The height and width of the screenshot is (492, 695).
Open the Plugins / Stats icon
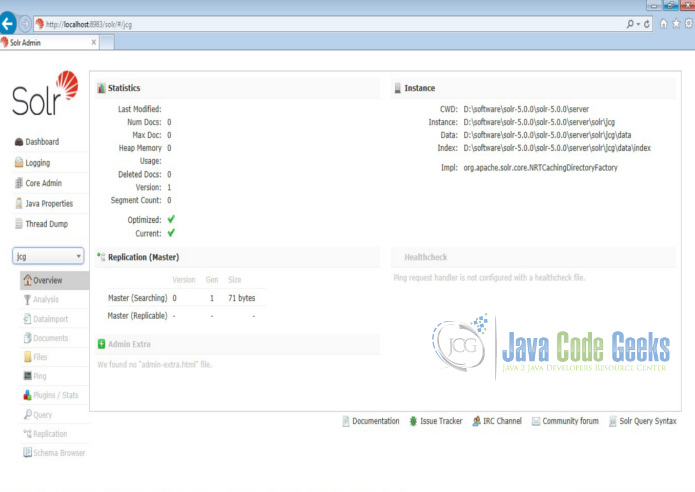pyautogui.click(x=27, y=395)
